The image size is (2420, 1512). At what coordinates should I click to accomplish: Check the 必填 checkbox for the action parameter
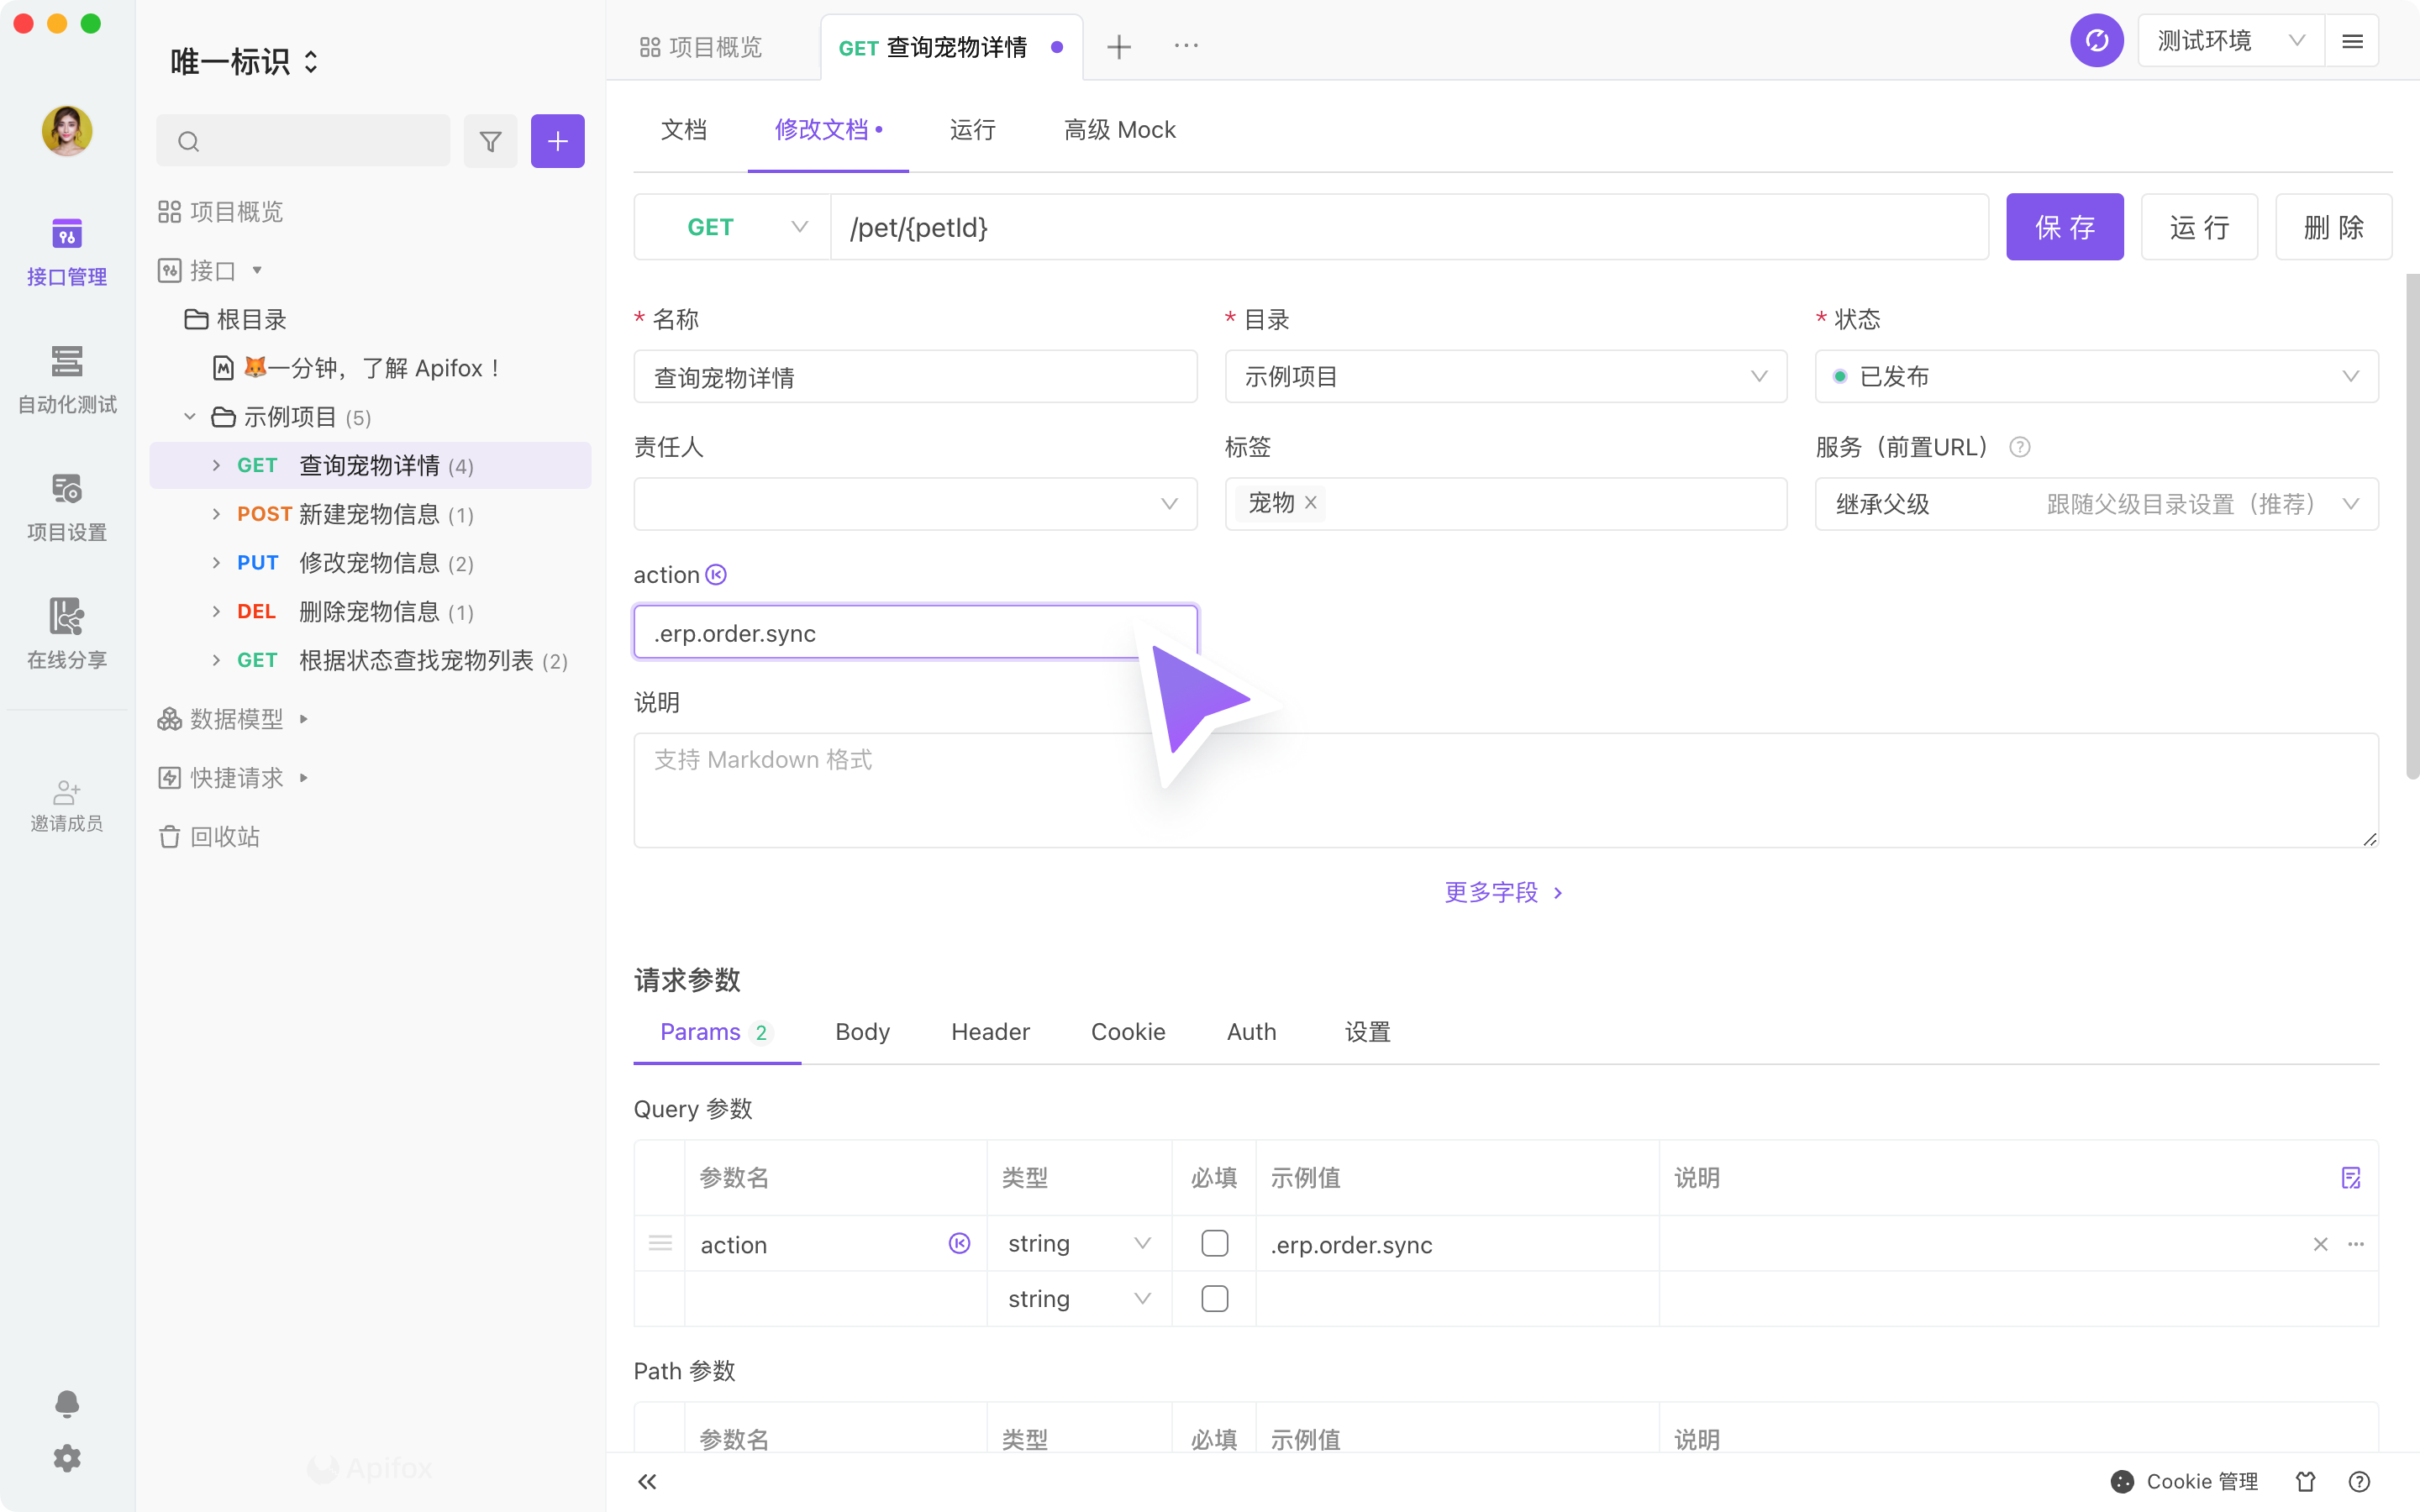click(x=1214, y=1243)
